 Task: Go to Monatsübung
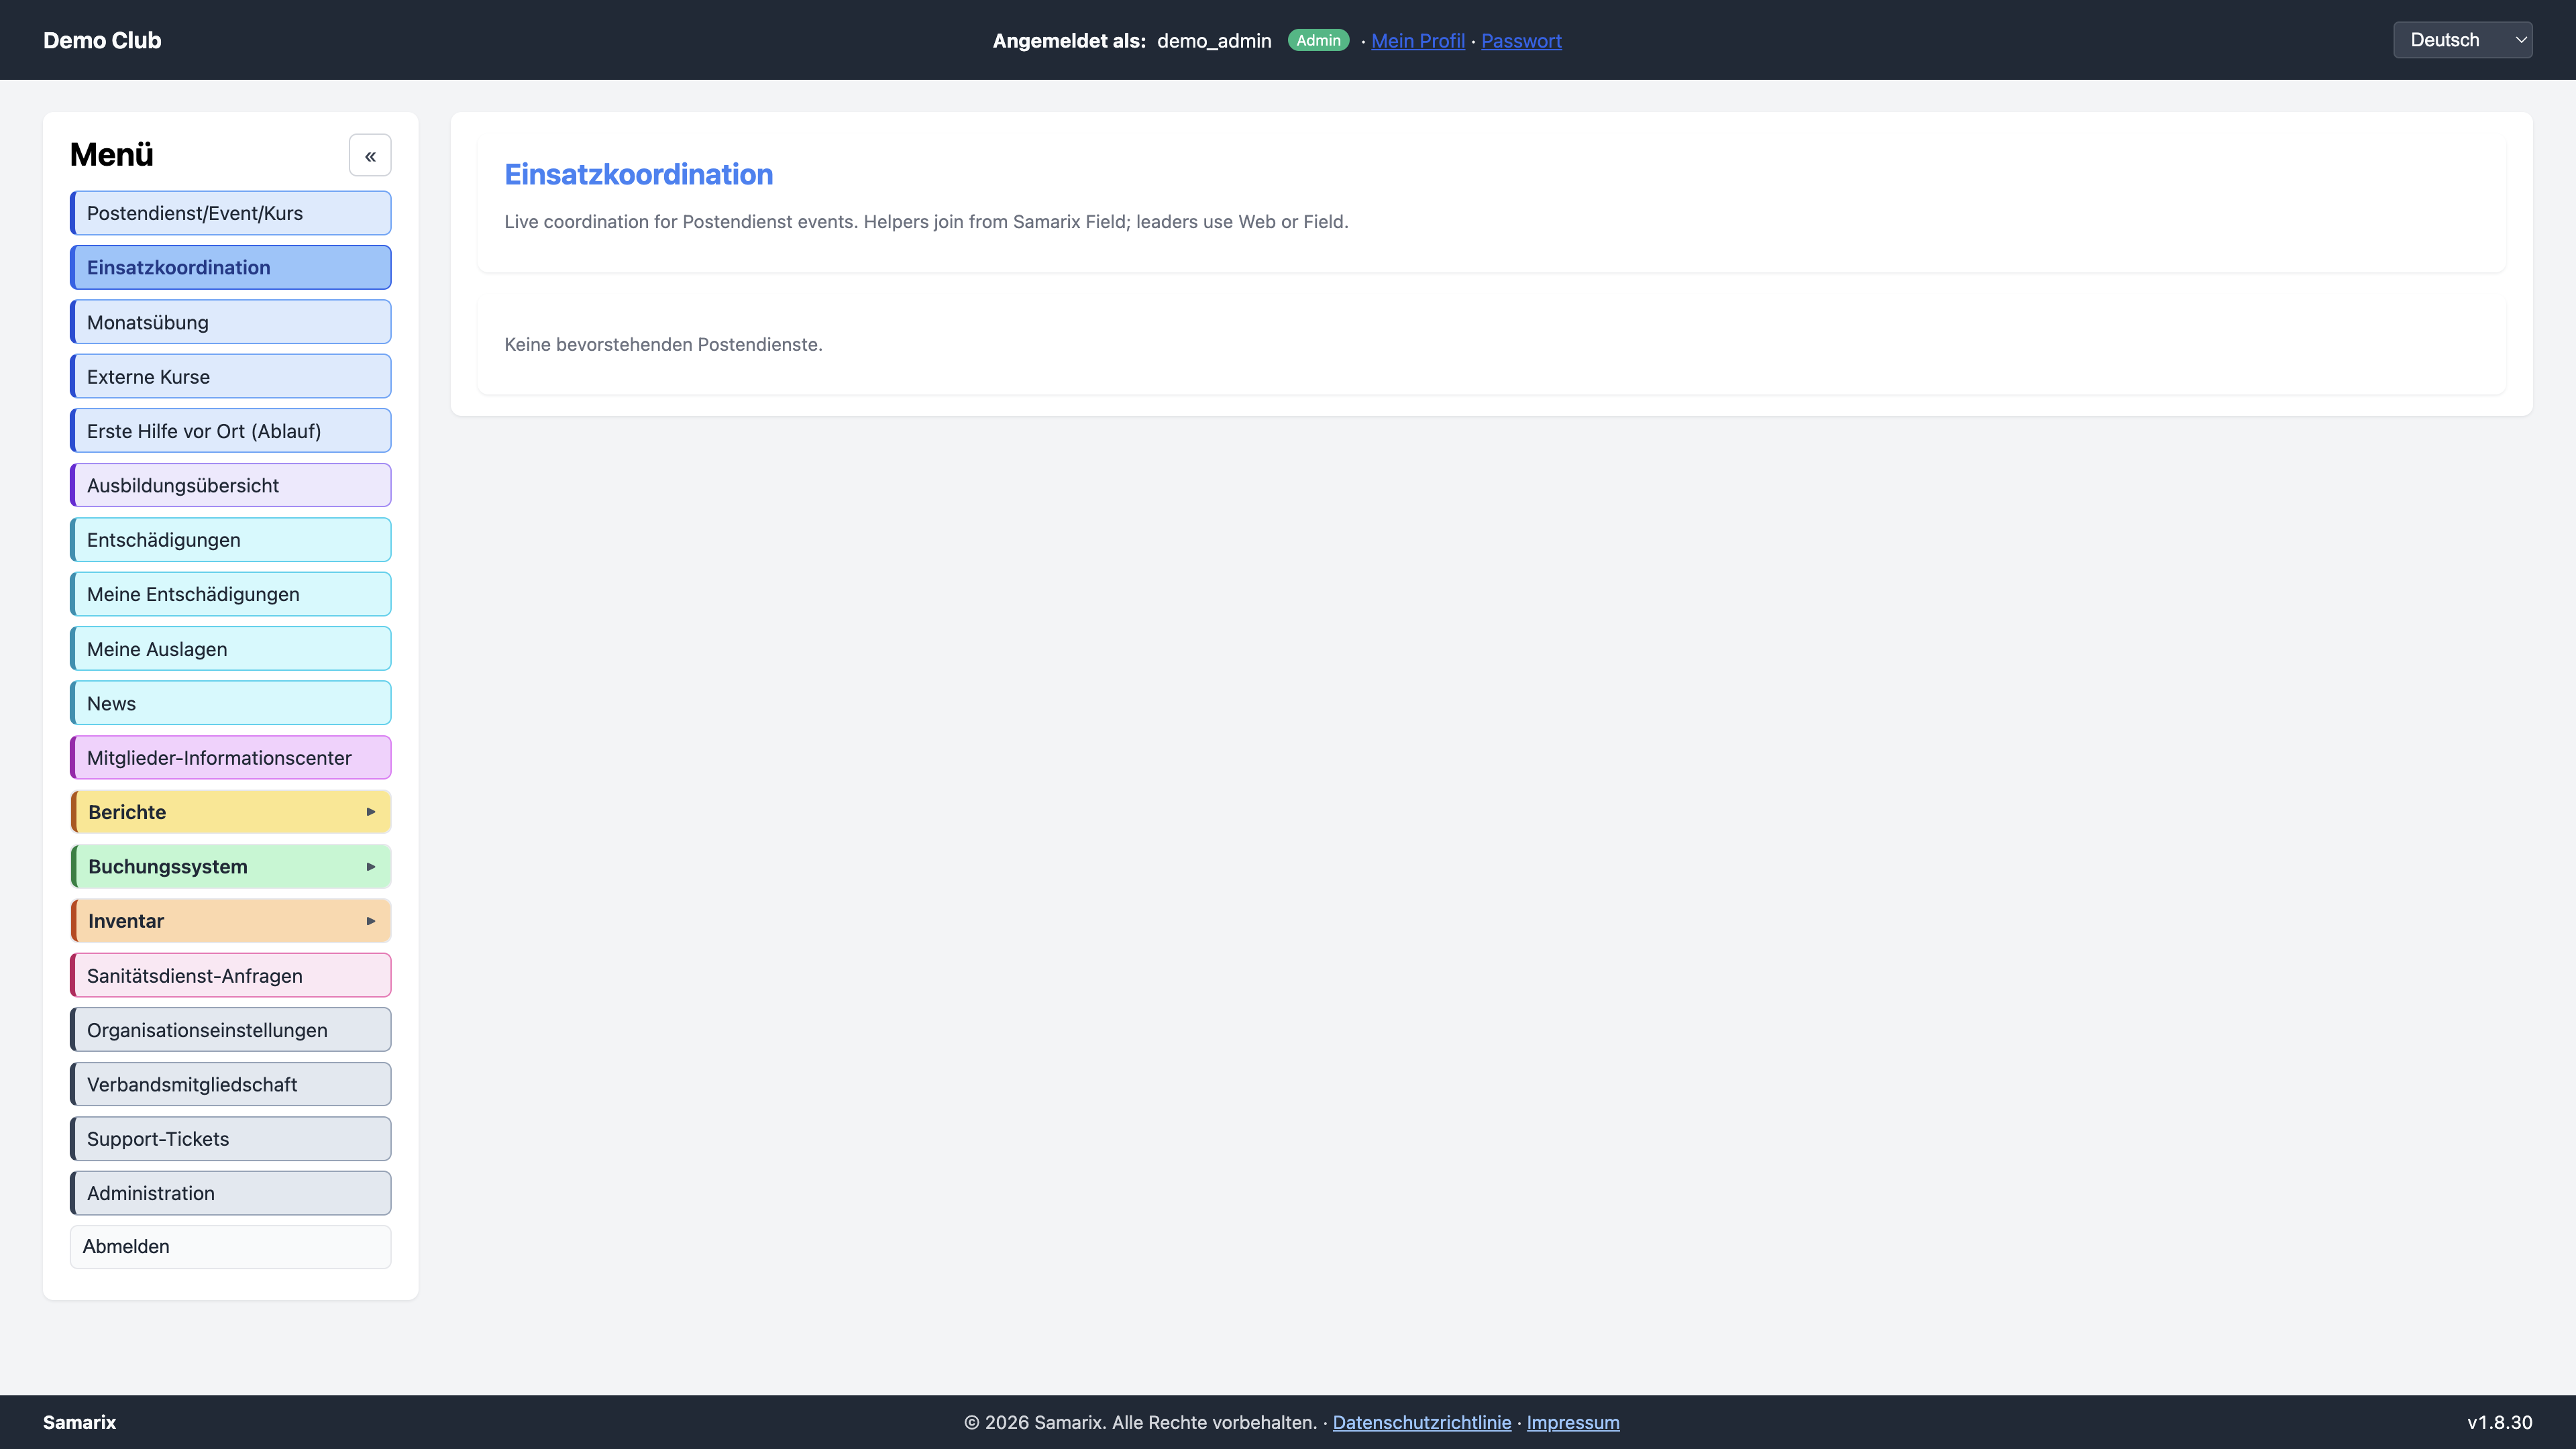tap(231, 322)
